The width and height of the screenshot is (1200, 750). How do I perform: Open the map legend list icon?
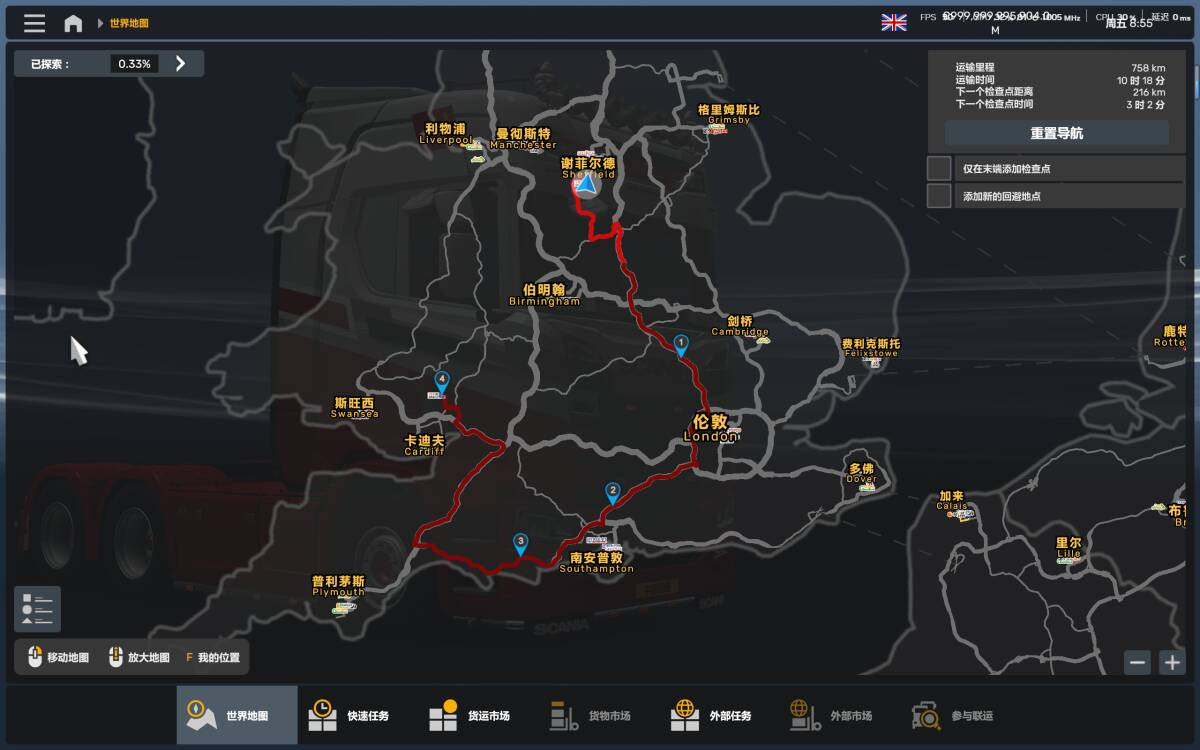point(37,609)
